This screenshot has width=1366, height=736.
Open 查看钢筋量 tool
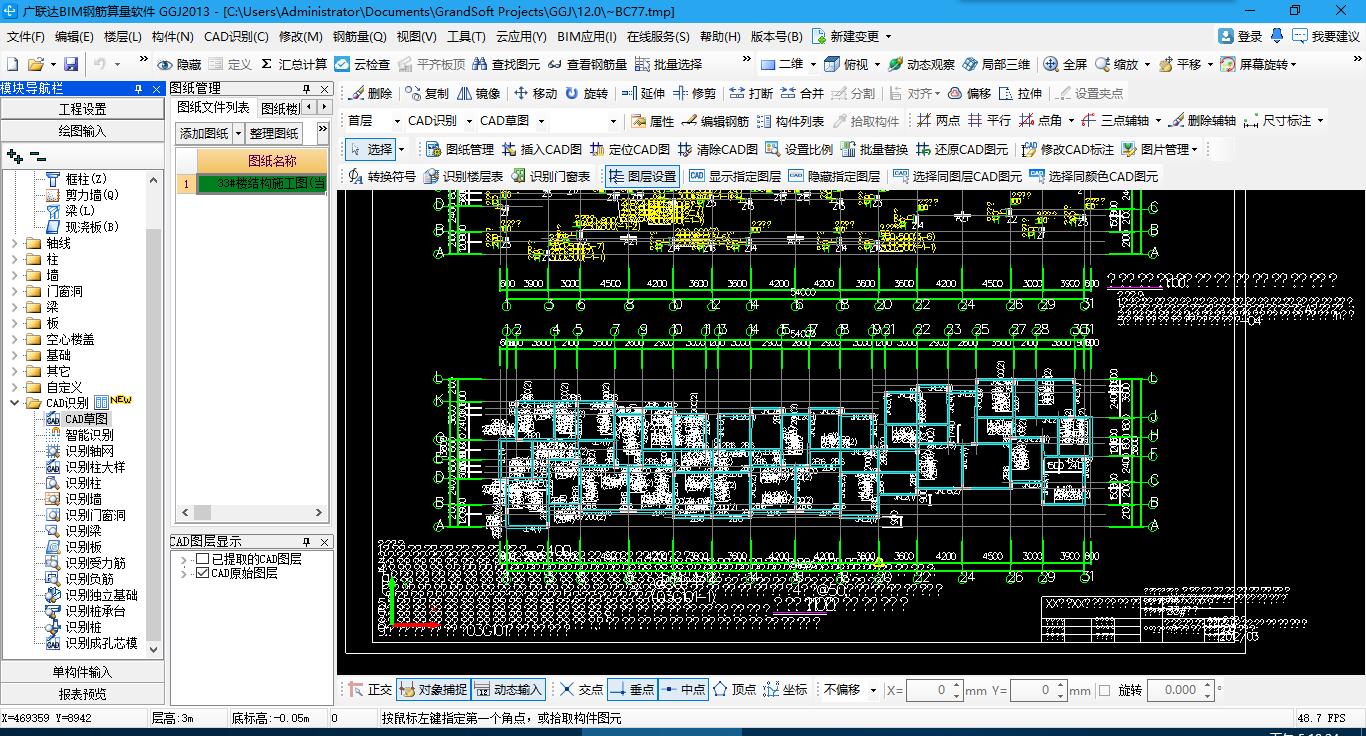click(587, 64)
